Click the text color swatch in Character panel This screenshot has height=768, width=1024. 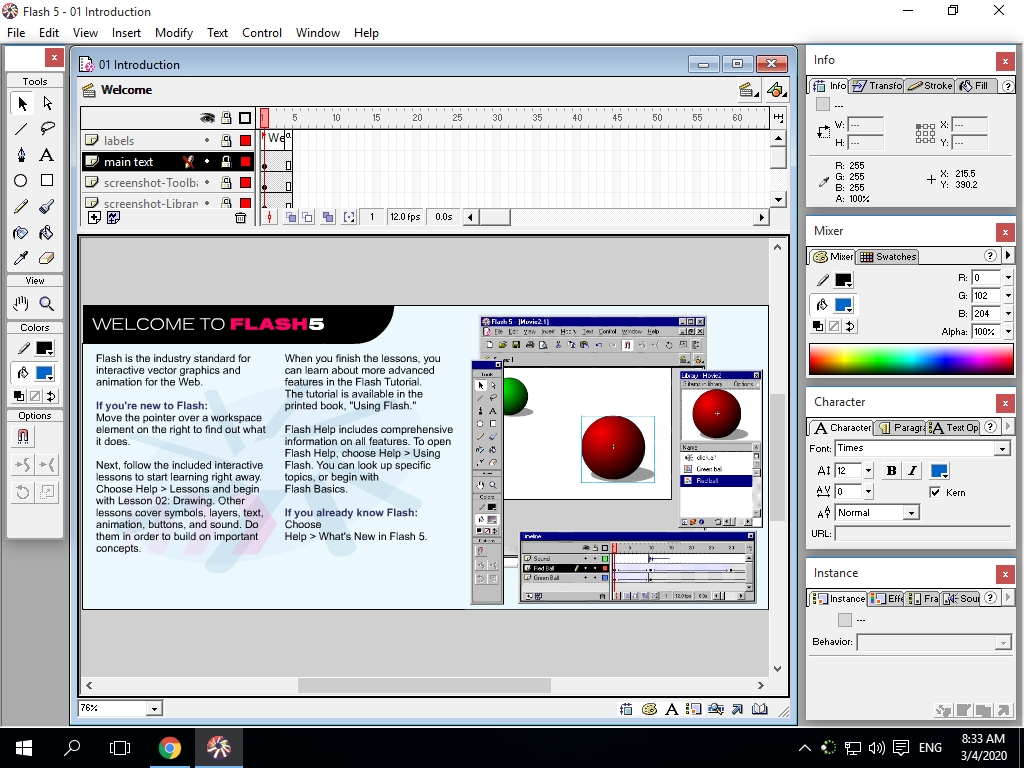coord(939,471)
